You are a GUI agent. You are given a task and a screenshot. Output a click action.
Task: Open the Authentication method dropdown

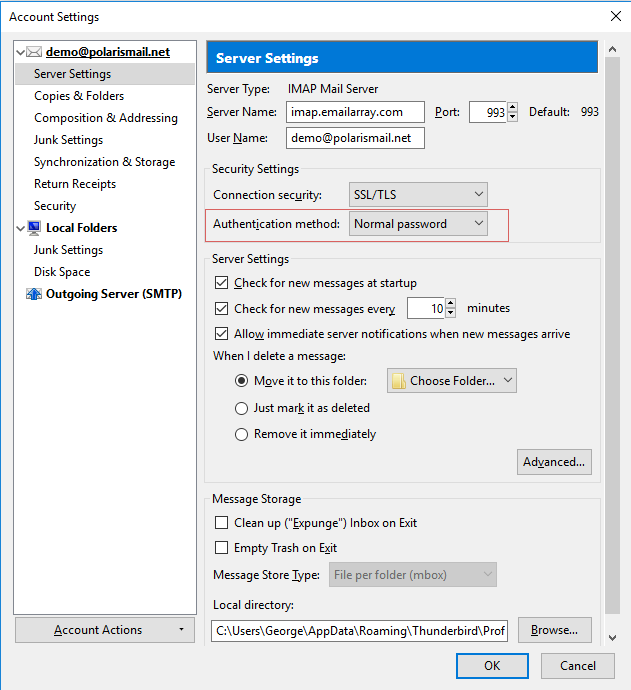[x=418, y=224]
